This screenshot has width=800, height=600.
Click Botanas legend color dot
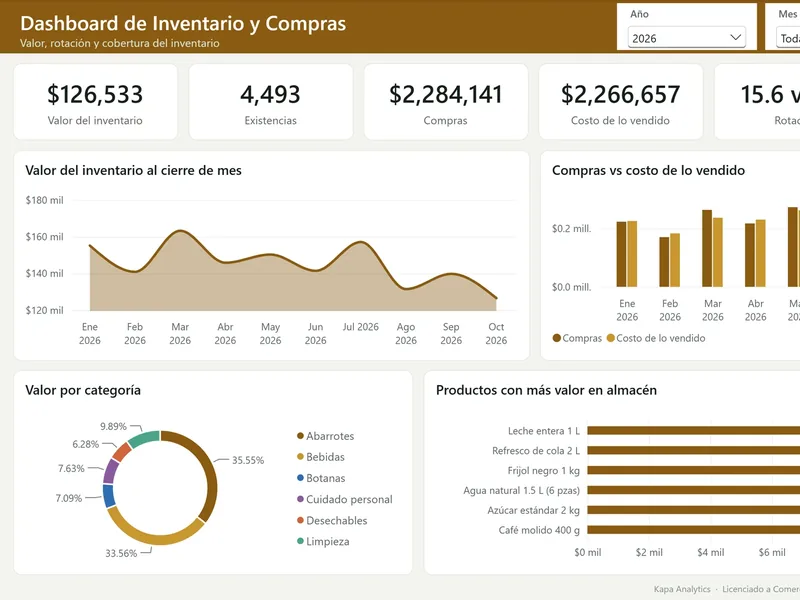pos(301,478)
